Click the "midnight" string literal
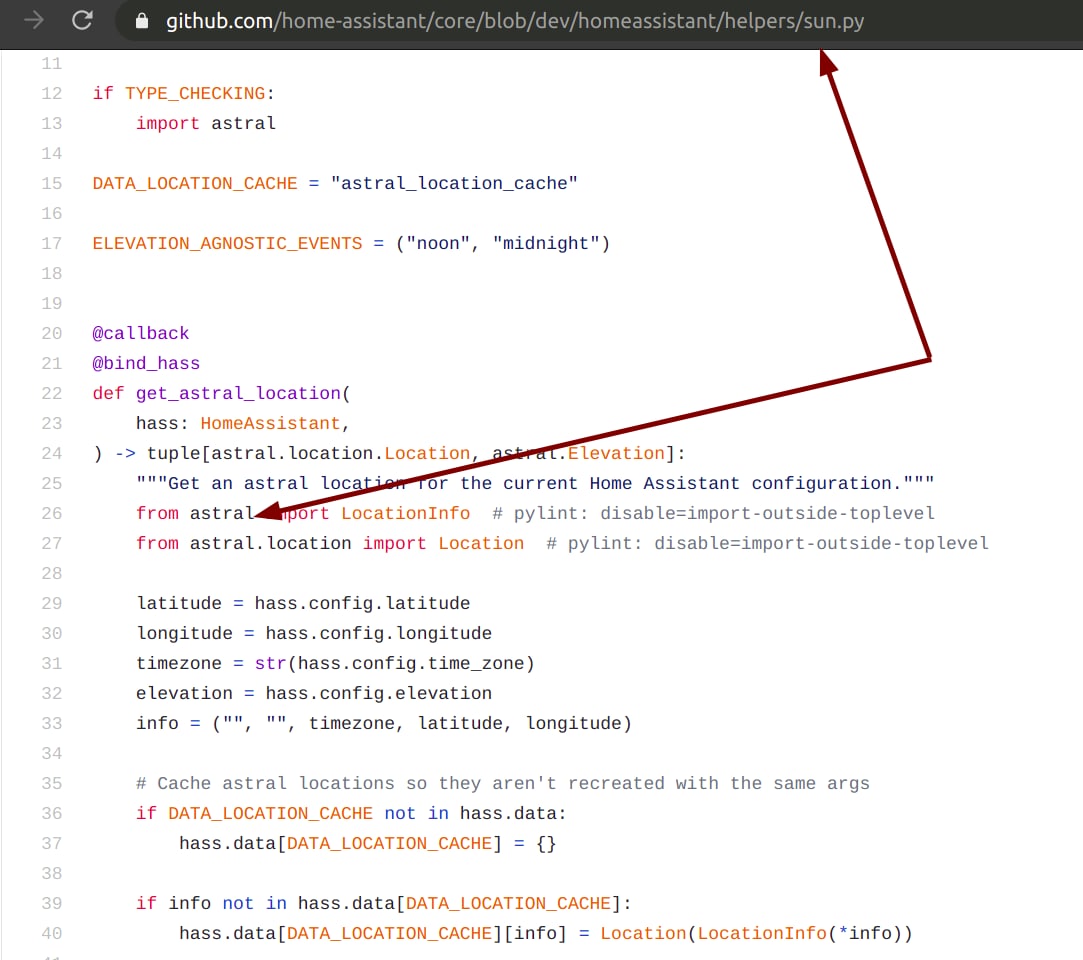The height and width of the screenshot is (960, 1083). click(x=546, y=244)
